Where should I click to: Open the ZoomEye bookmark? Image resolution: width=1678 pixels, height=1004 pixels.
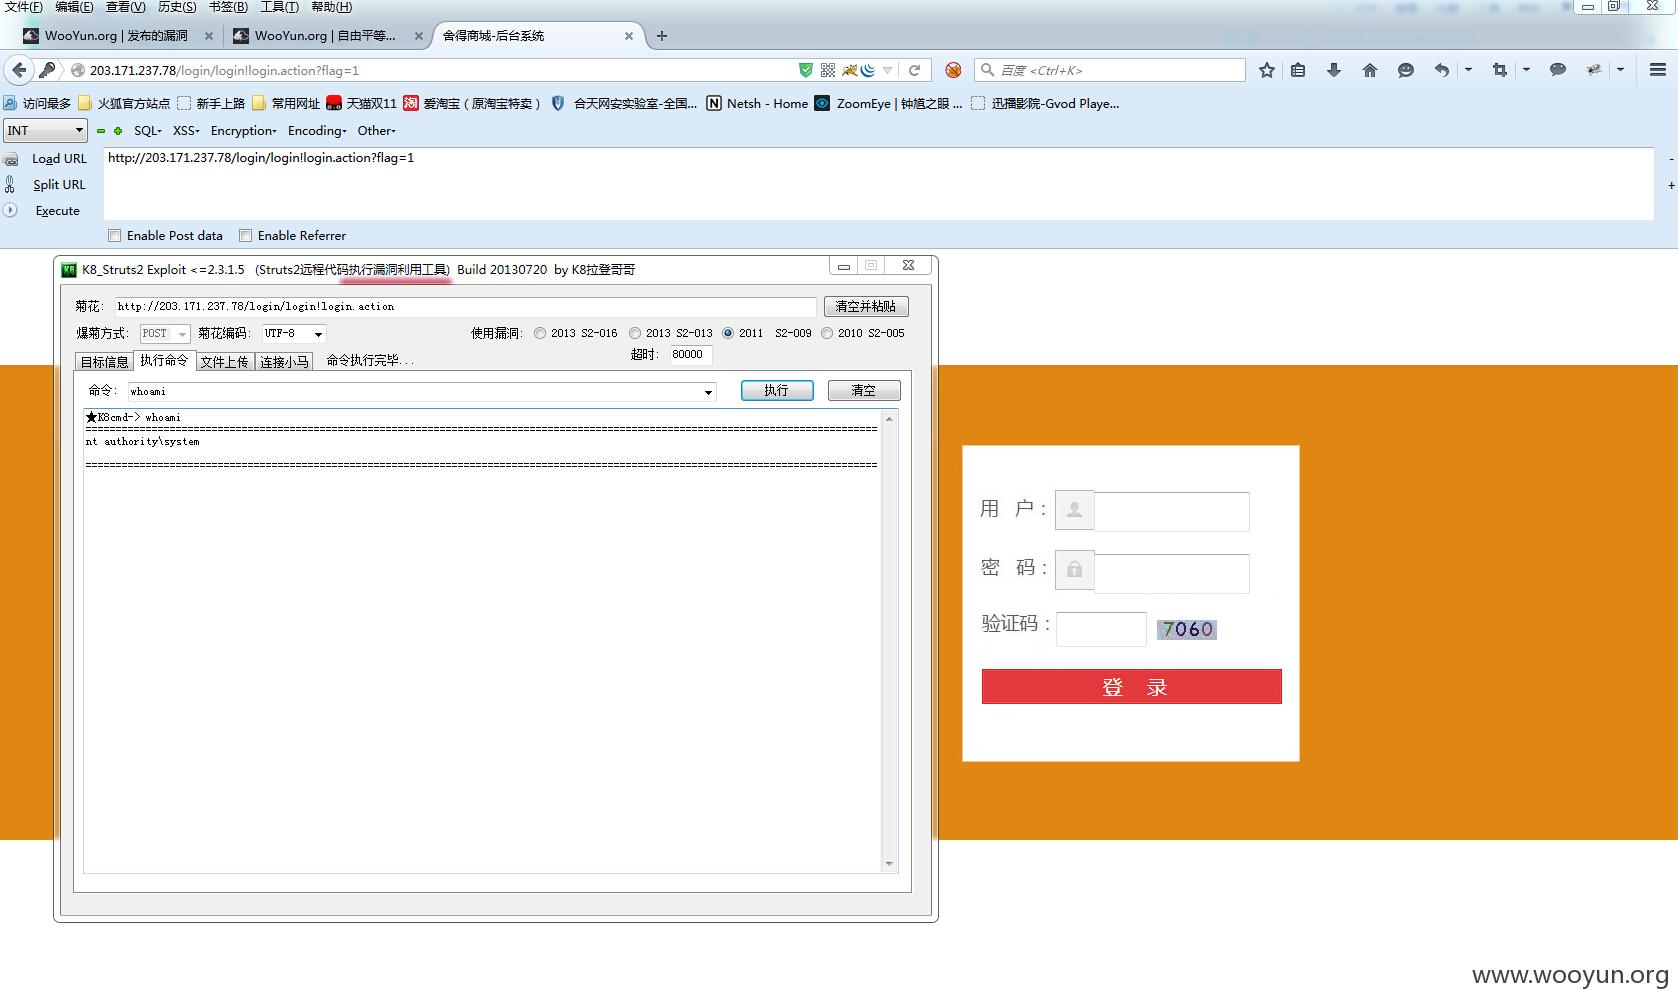pyautogui.click(x=888, y=103)
